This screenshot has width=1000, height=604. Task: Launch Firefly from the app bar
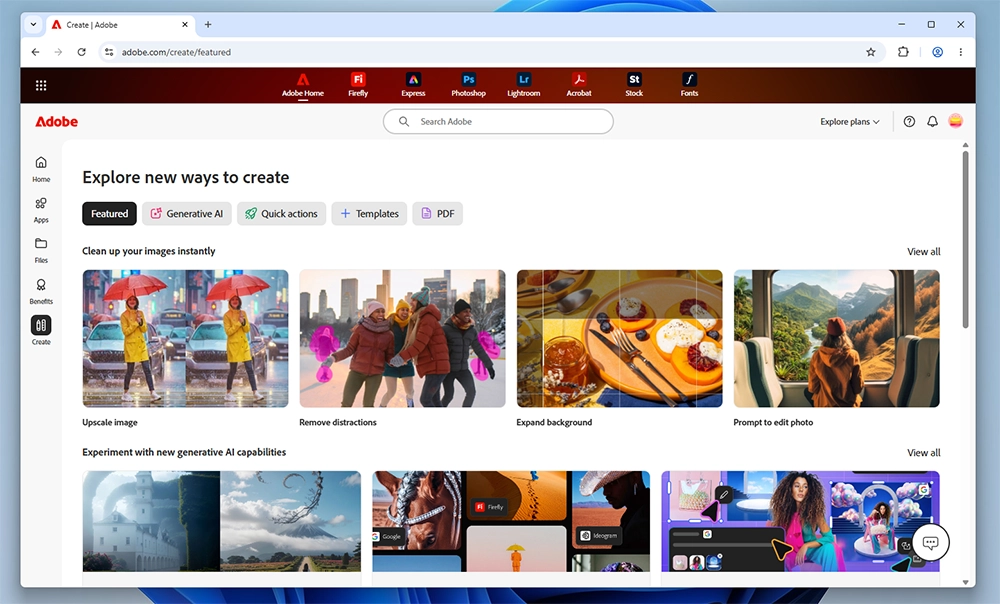tap(358, 85)
